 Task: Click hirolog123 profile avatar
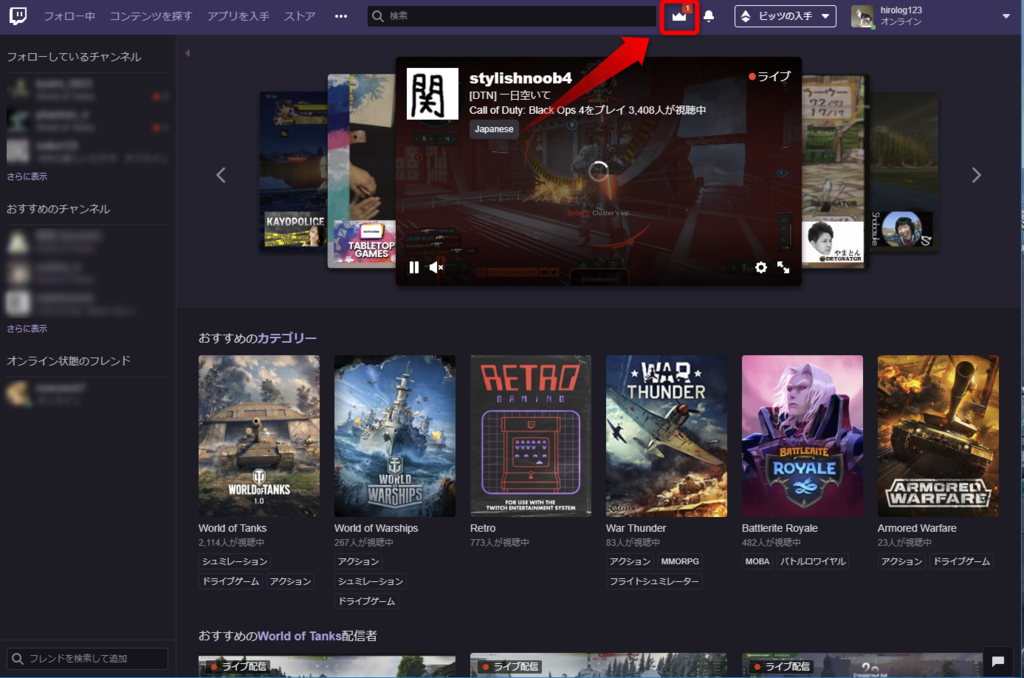[x=862, y=16]
